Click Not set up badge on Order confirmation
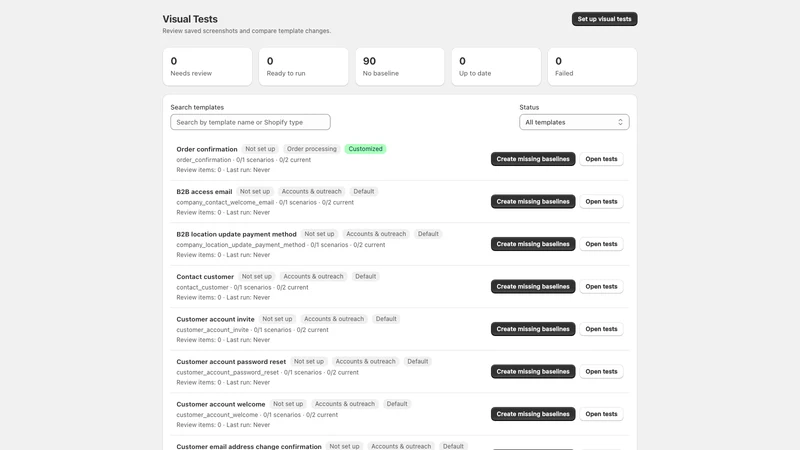The width and height of the screenshot is (800, 450). 260,149
